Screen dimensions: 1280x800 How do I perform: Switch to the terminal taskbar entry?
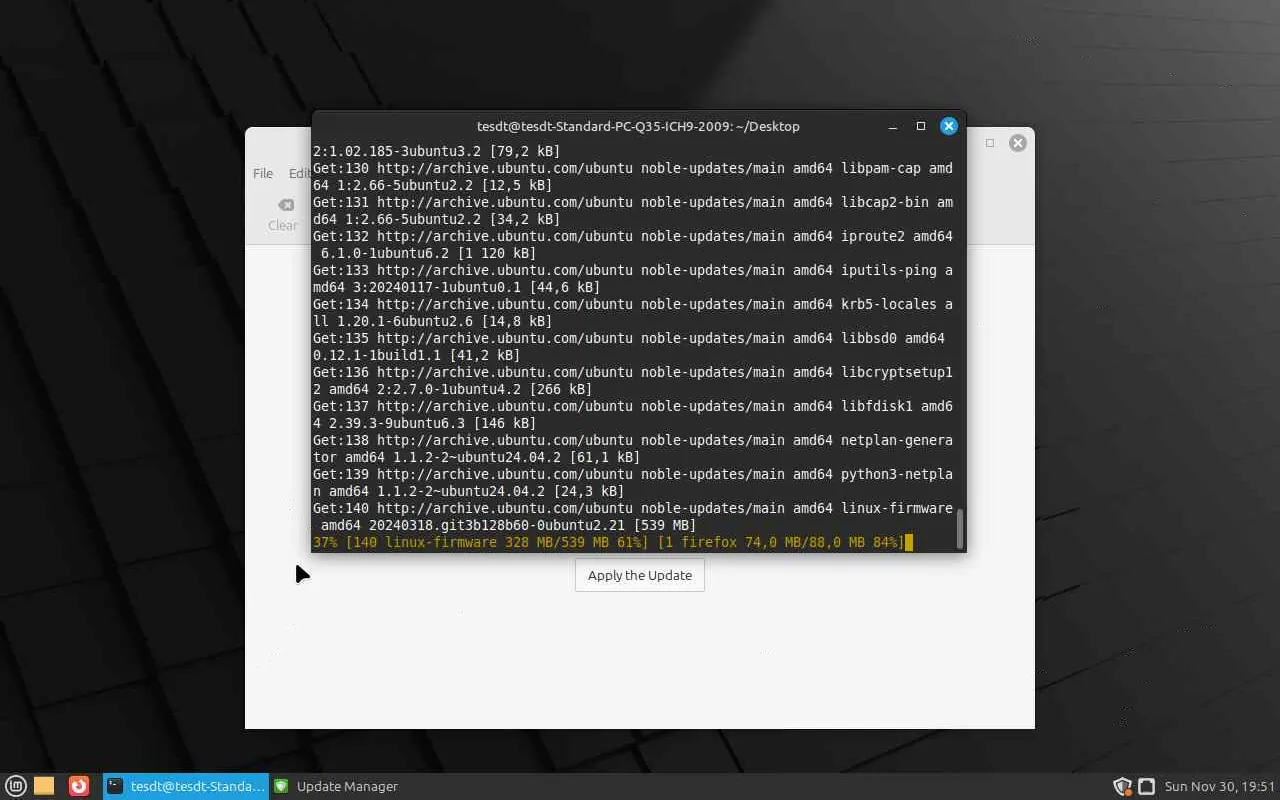[186, 786]
